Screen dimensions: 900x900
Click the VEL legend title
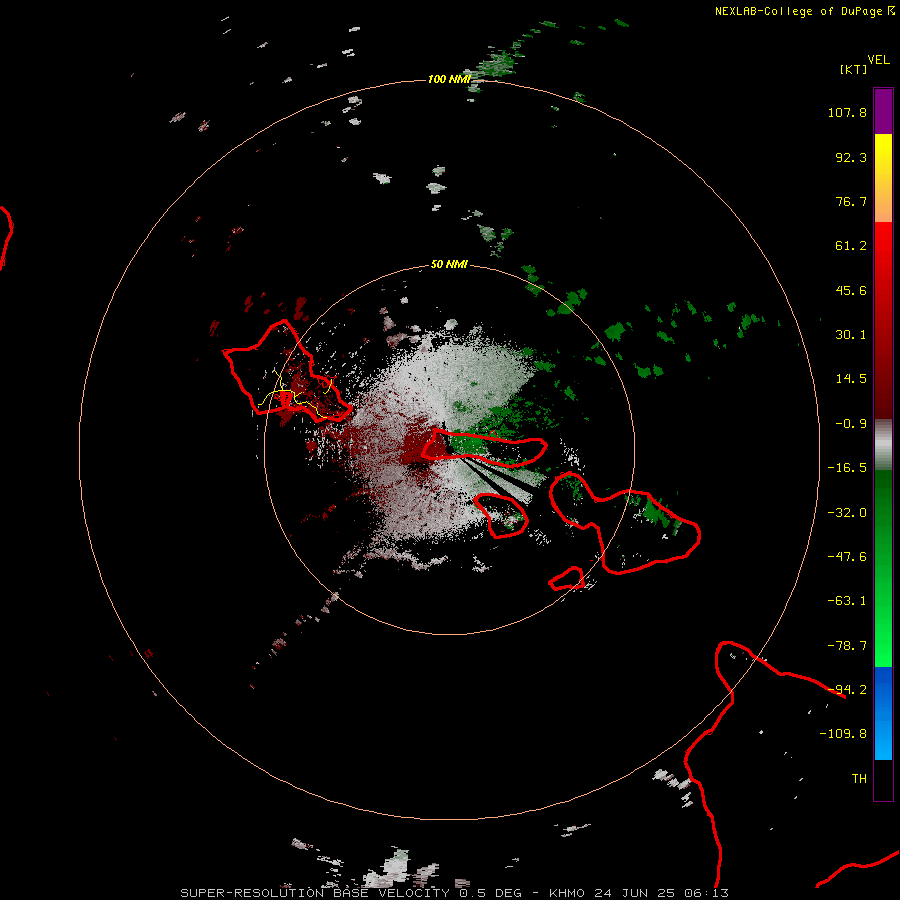pyautogui.click(x=878, y=60)
